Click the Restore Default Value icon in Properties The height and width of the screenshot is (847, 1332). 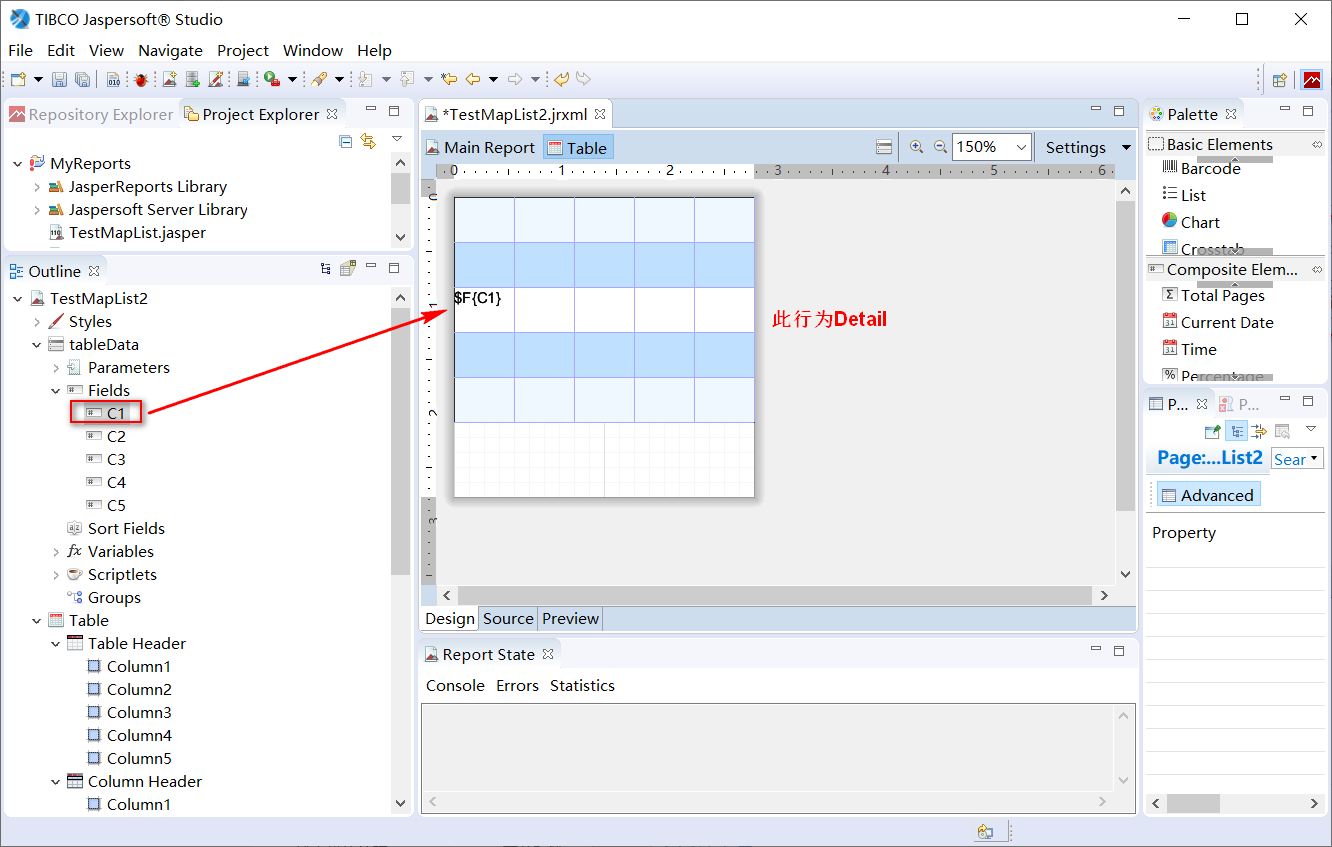pyautogui.click(x=1282, y=431)
